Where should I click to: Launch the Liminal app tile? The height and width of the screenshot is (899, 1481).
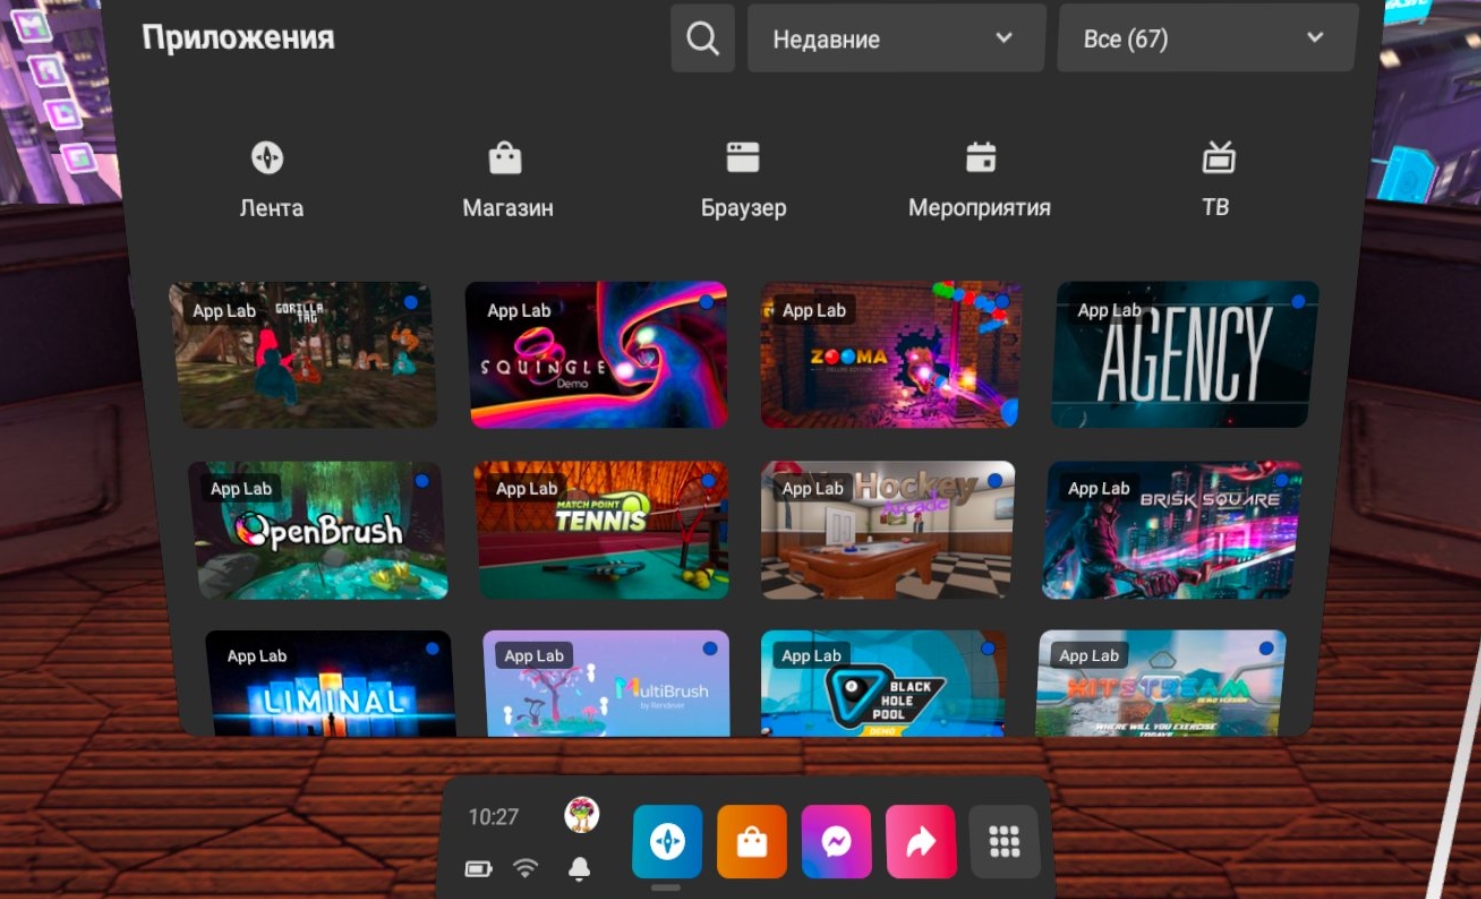[330, 684]
